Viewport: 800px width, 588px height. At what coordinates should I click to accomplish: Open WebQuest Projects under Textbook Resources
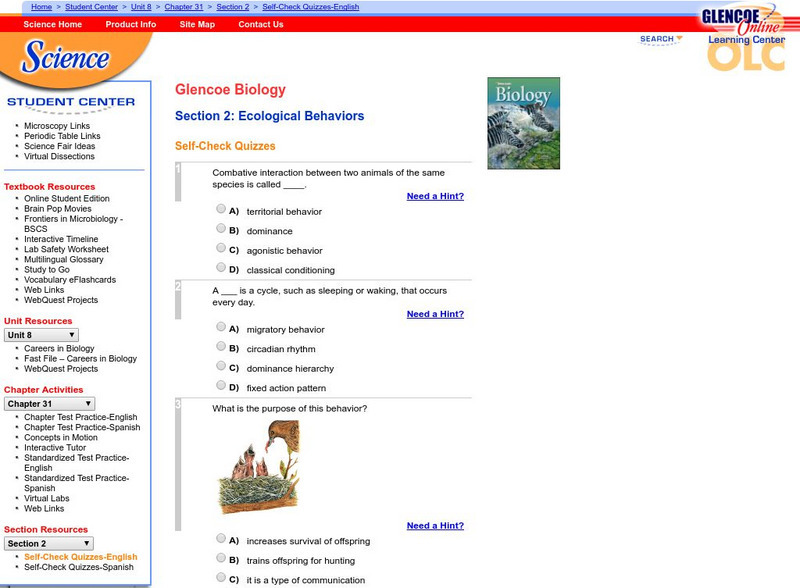click(x=61, y=300)
